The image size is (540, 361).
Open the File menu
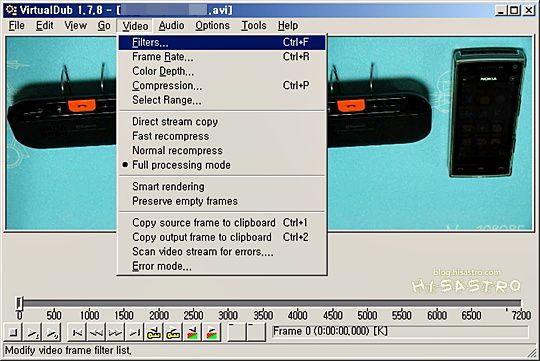[x=17, y=26]
